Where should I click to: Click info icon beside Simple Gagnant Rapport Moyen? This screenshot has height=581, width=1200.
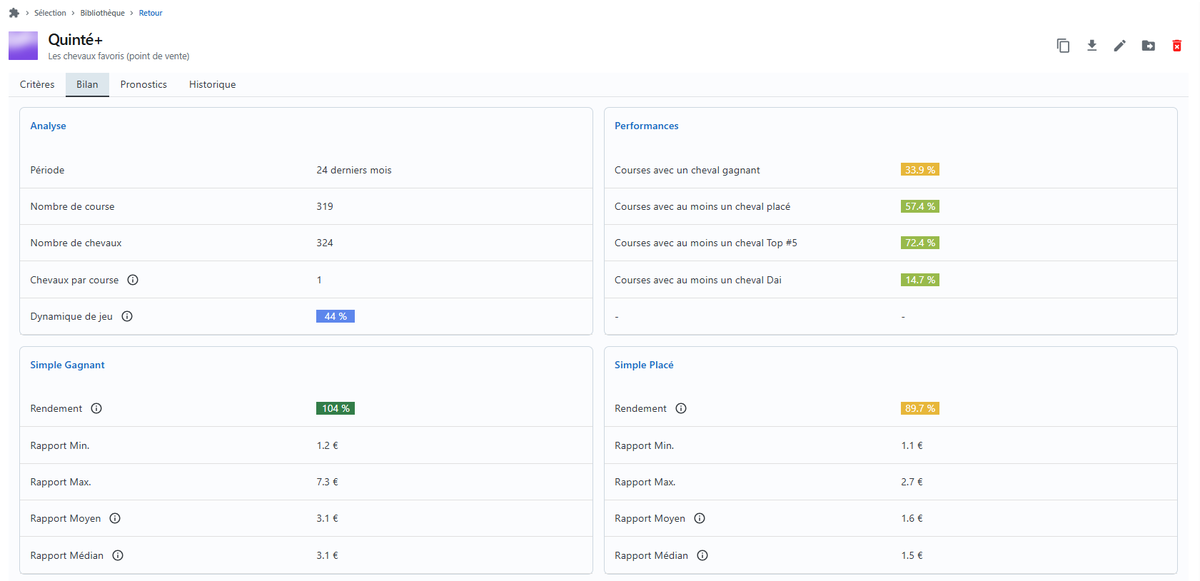click(115, 518)
